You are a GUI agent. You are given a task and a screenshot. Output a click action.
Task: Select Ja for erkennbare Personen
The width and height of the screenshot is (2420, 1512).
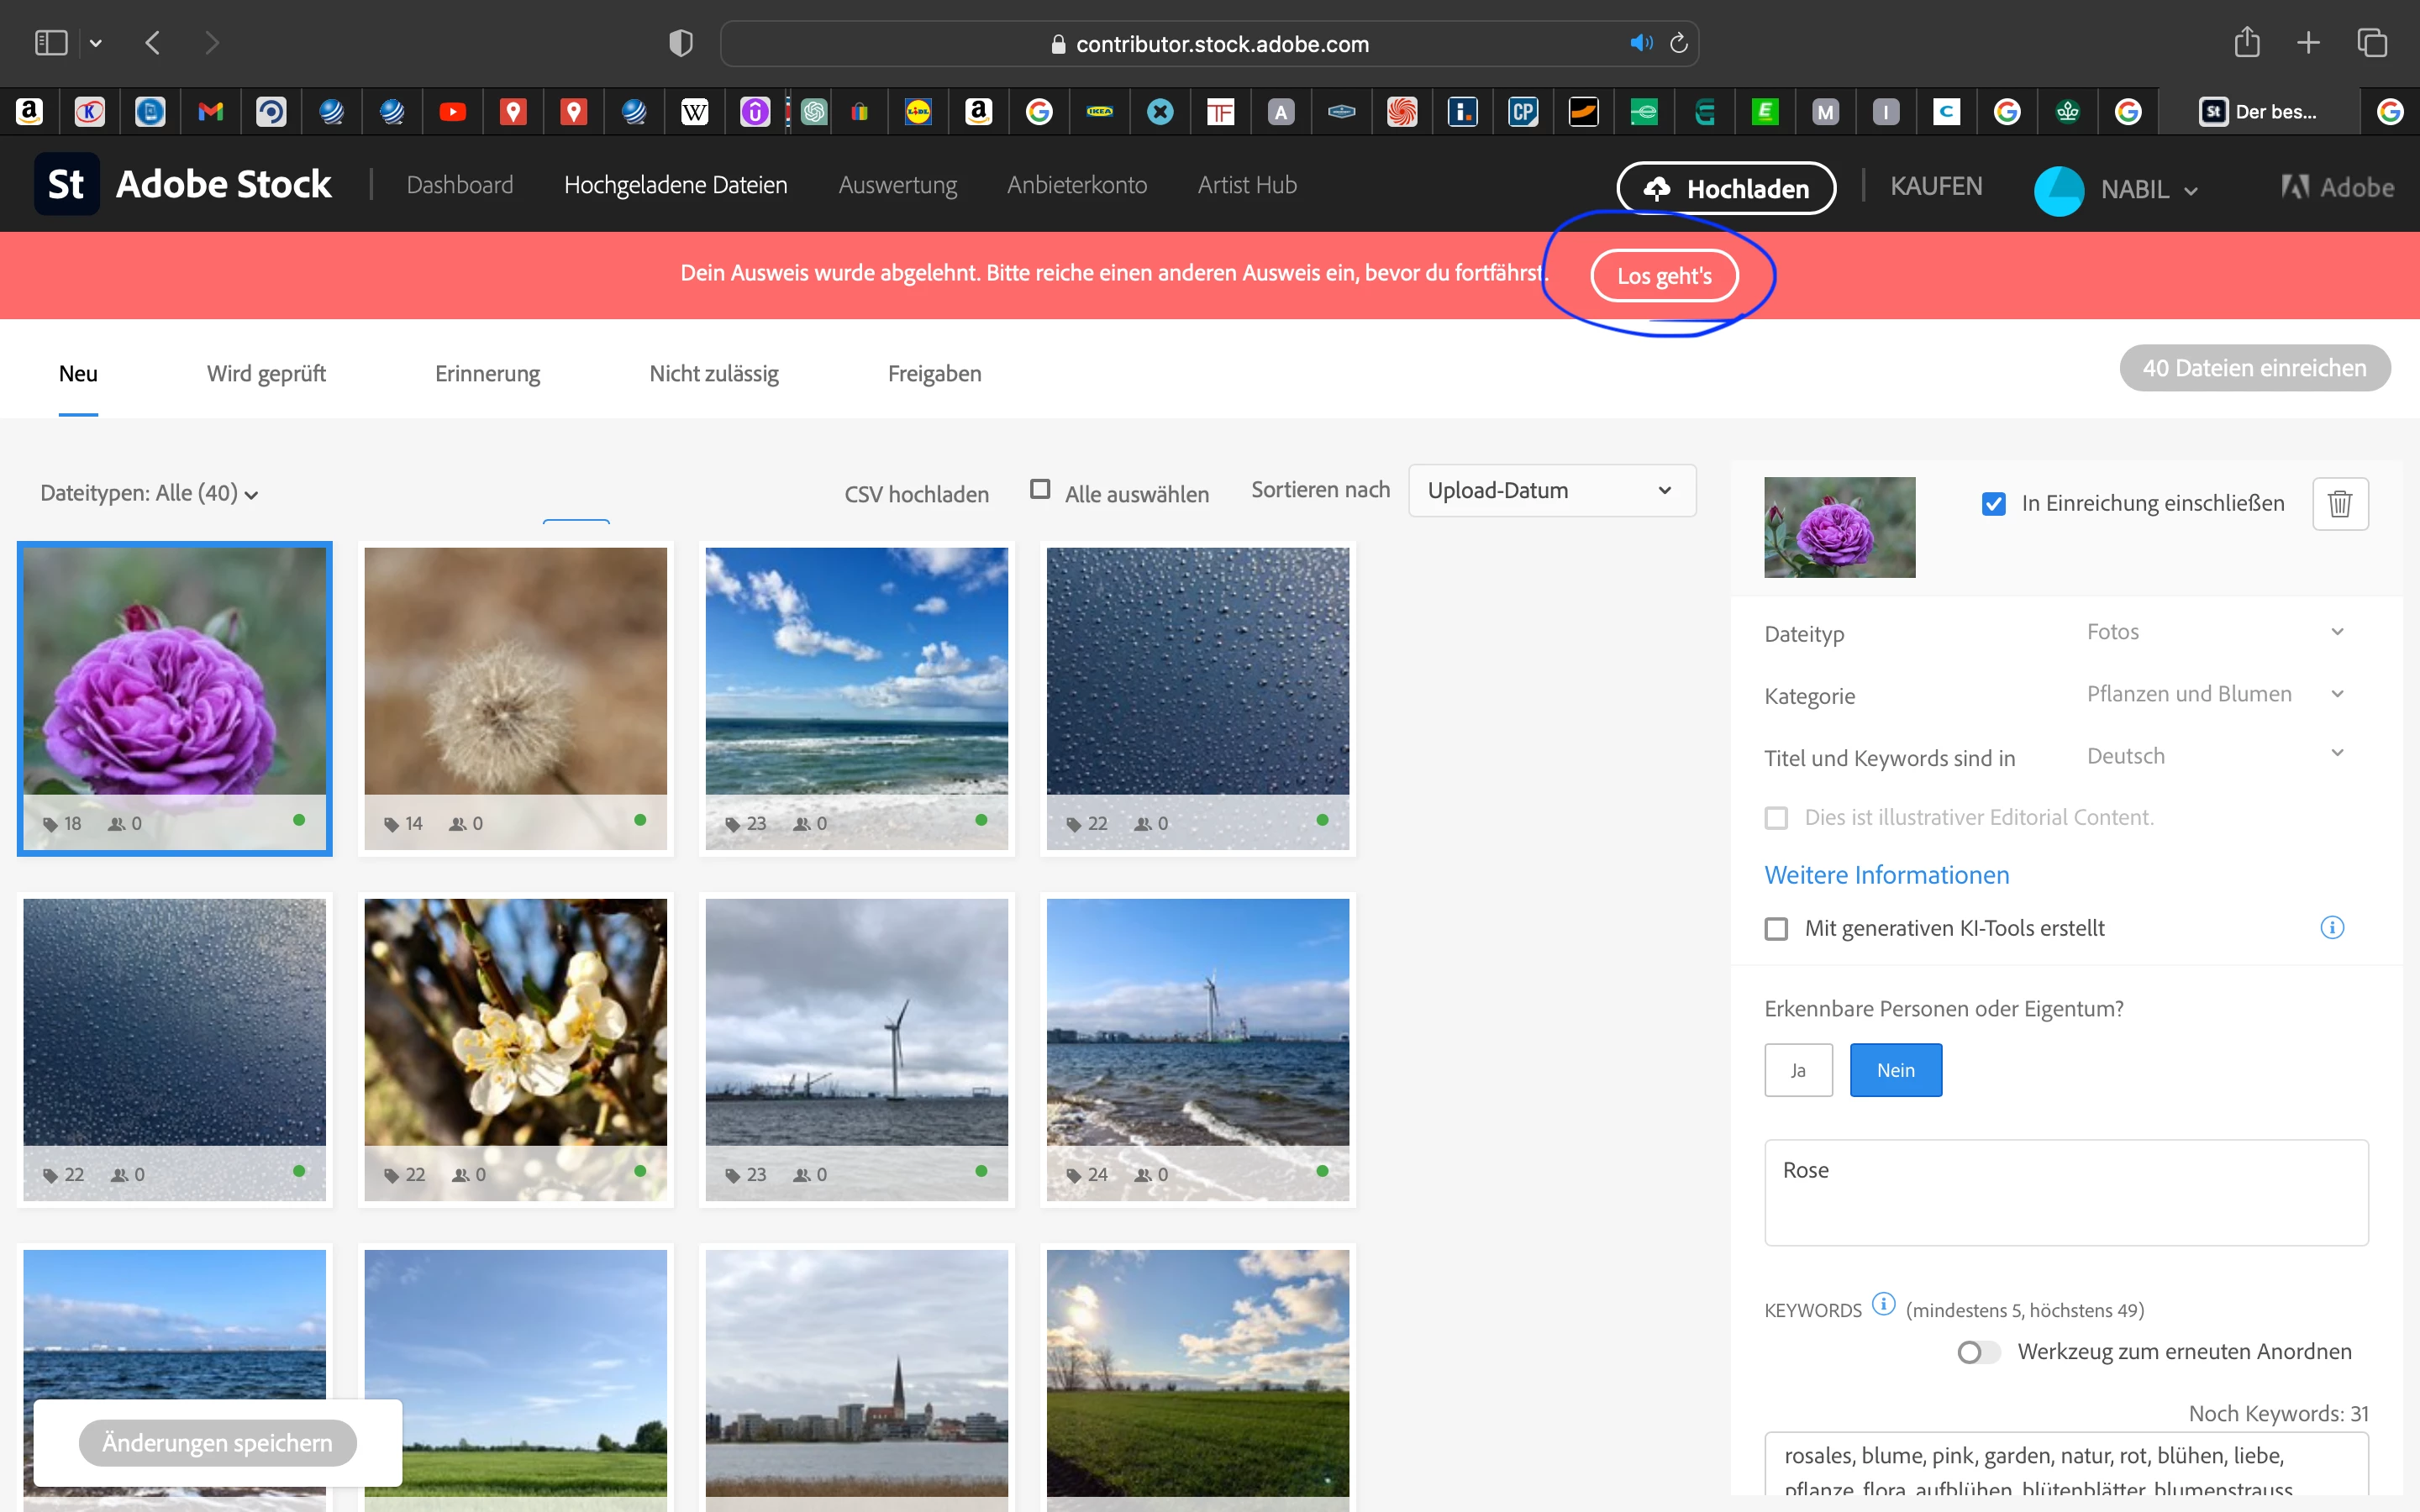pos(1797,1070)
